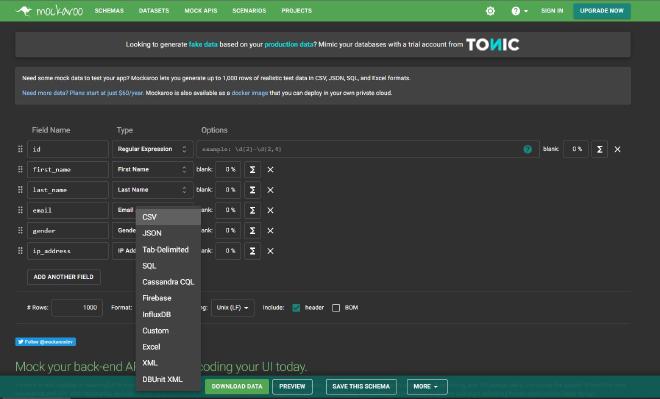The image size is (660, 399).
Task: Open the plans start at $60/year link
Action: point(82,93)
